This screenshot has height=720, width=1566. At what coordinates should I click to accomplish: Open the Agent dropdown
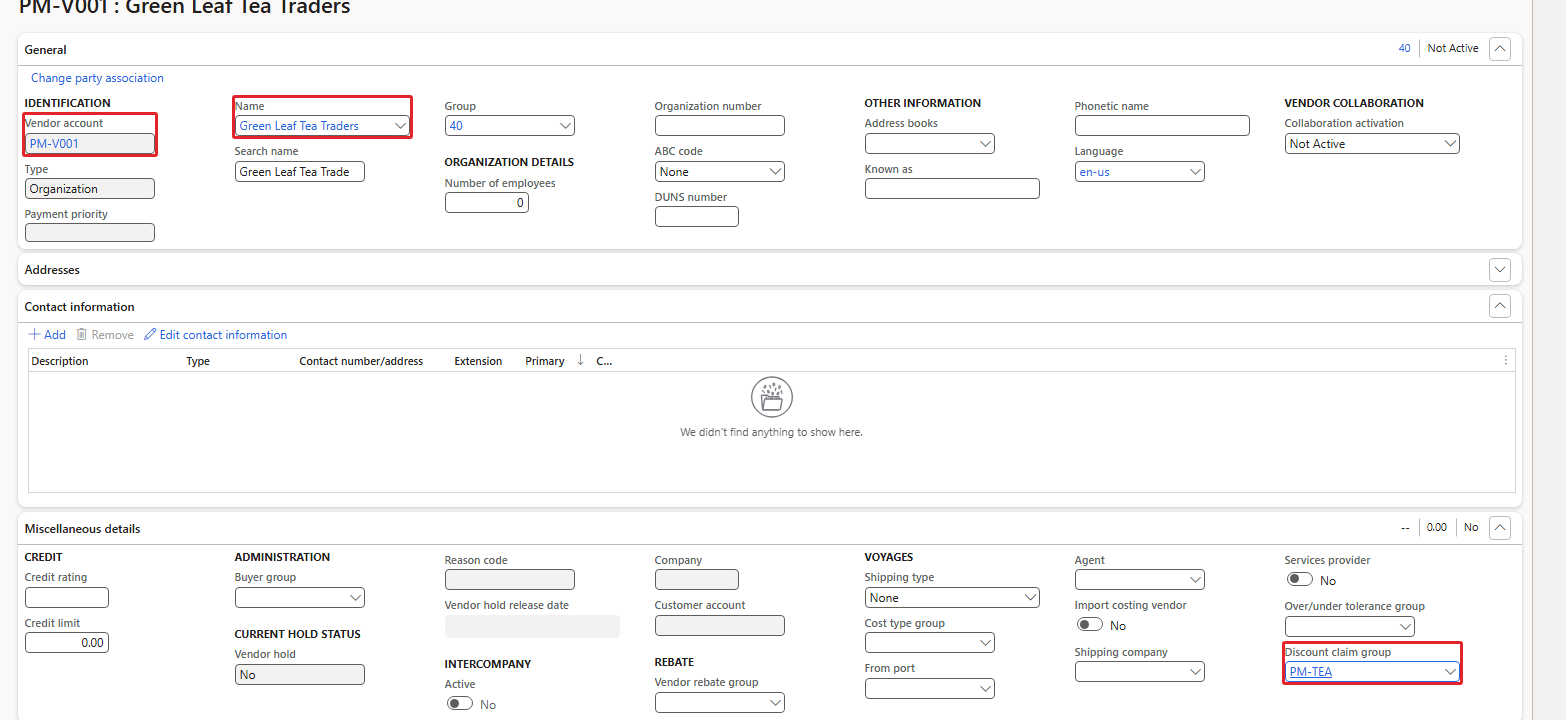[x=1196, y=580]
